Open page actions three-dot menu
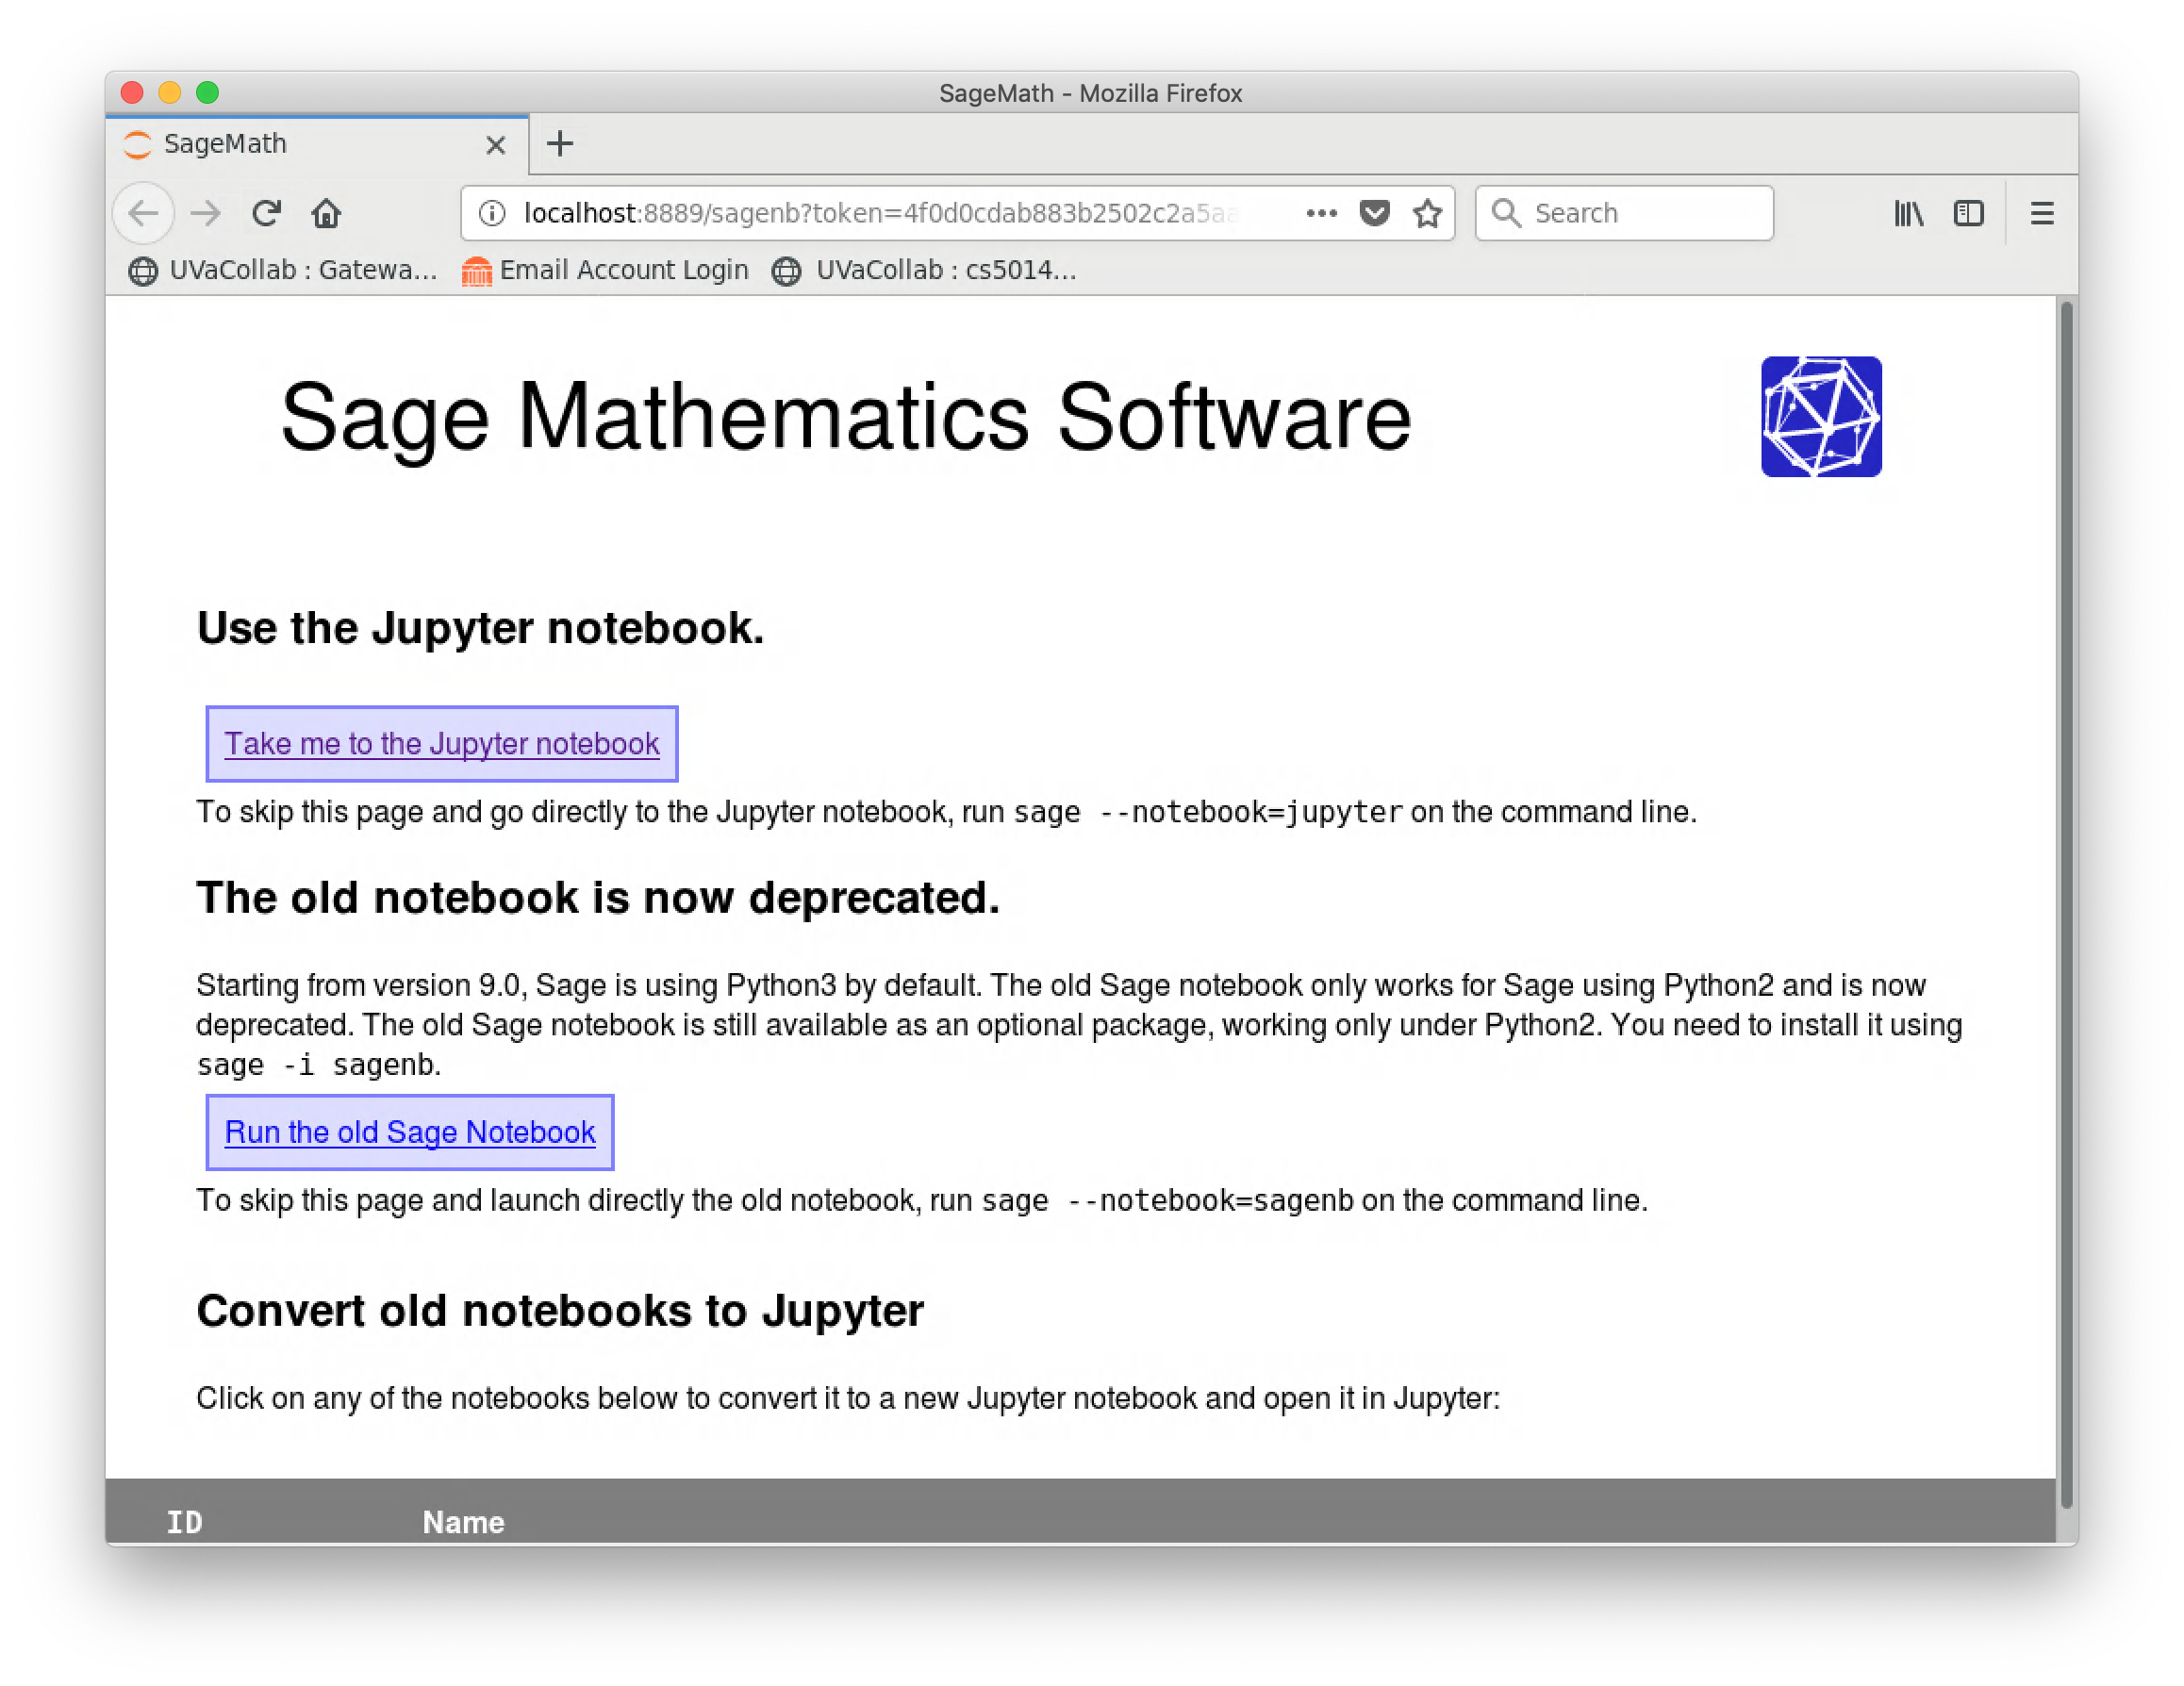 1321,213
